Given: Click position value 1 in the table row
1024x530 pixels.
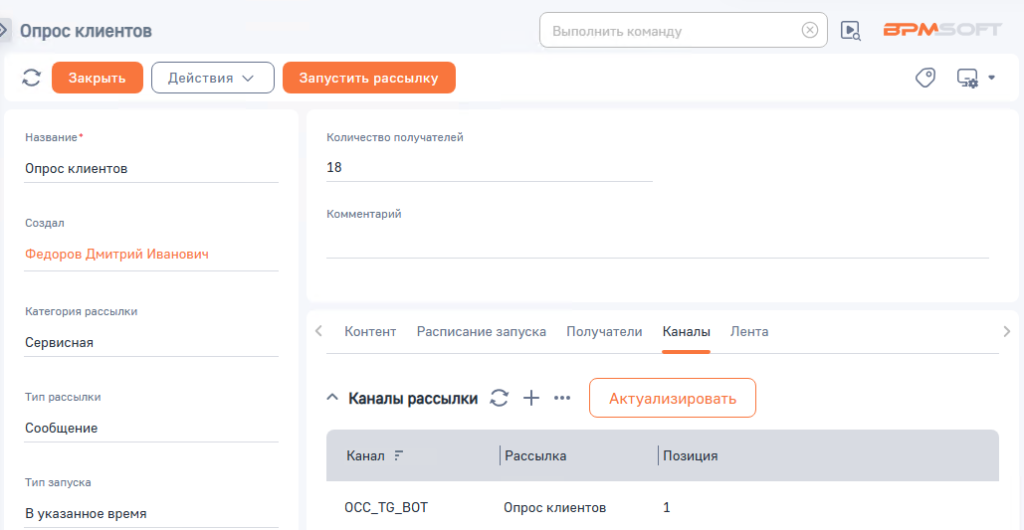Looking at the screenshot, I should [x=667, y=507].
